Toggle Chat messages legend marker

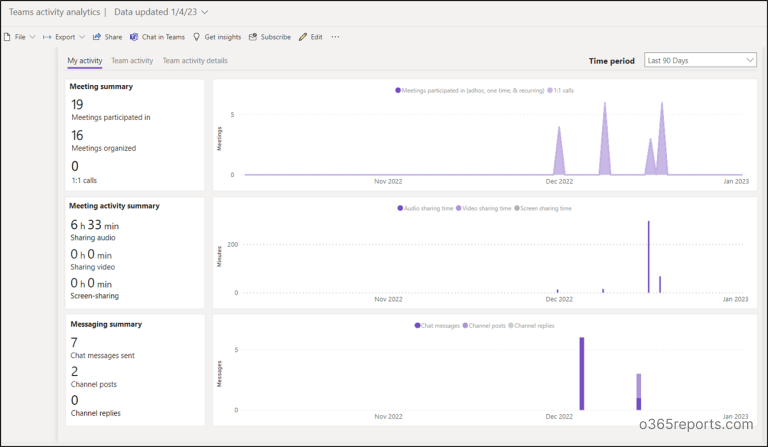tap(417, 326)
